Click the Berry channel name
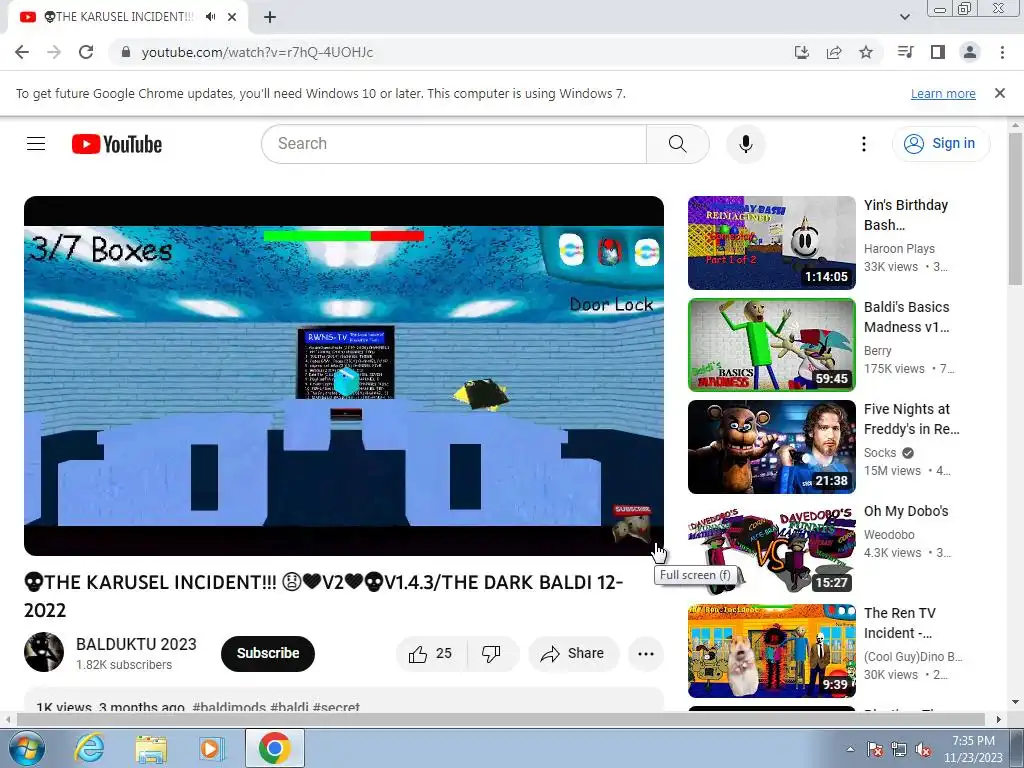Image resolution: width=1024 pixels, height=768 pixels. [878, 351]
